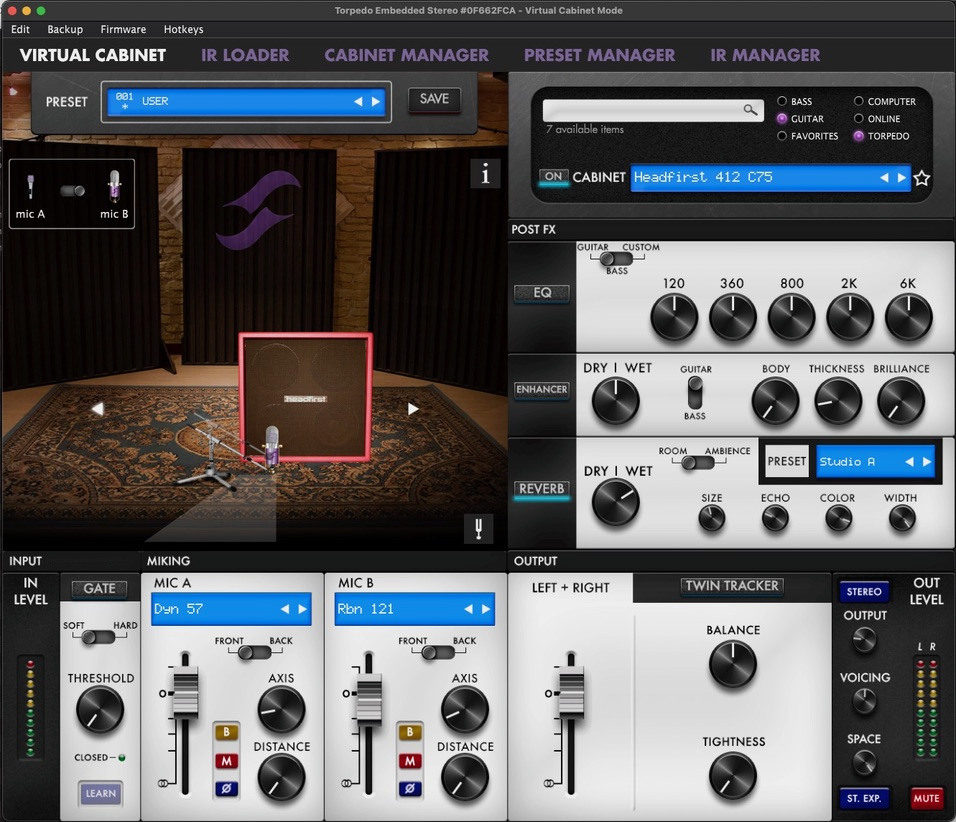
Task: Switch to the IR LOADER tab
Action: (x=245, y=55)
